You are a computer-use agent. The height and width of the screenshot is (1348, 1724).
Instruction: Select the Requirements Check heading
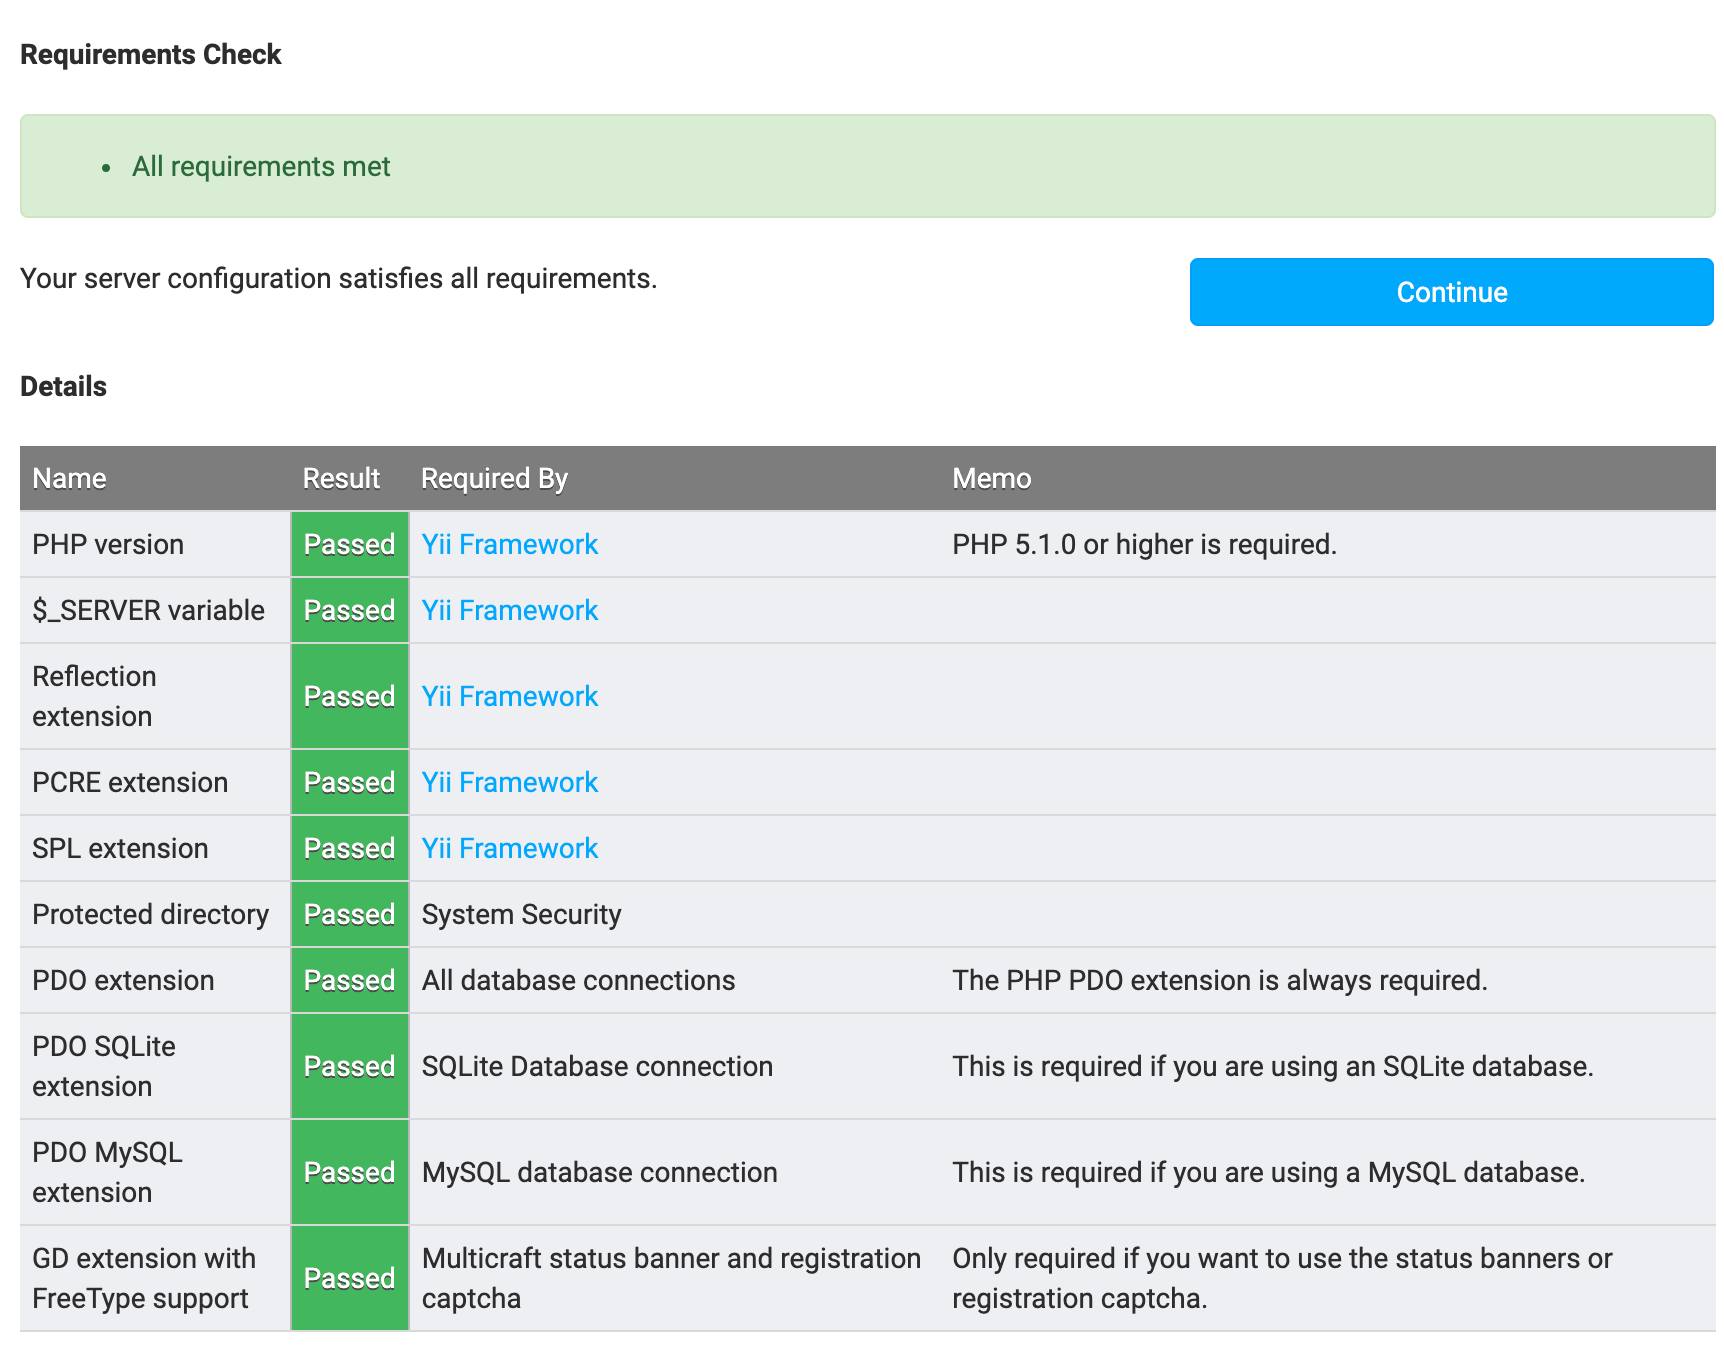[151, 54]
